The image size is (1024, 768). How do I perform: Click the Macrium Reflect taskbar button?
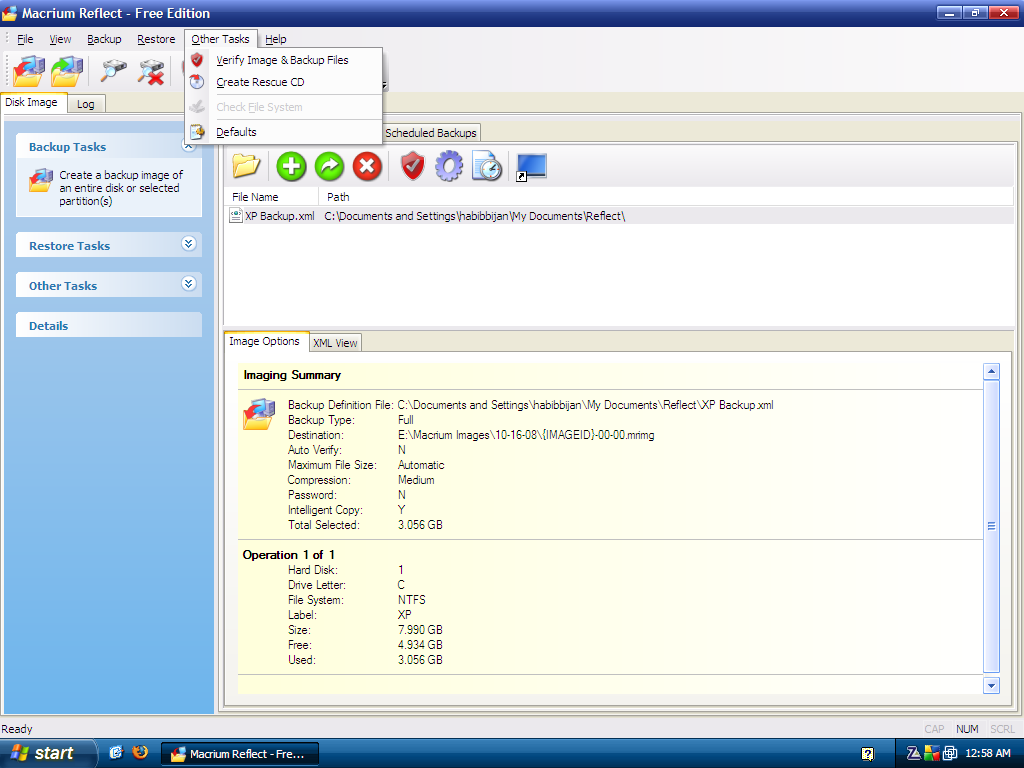(240, 754)
